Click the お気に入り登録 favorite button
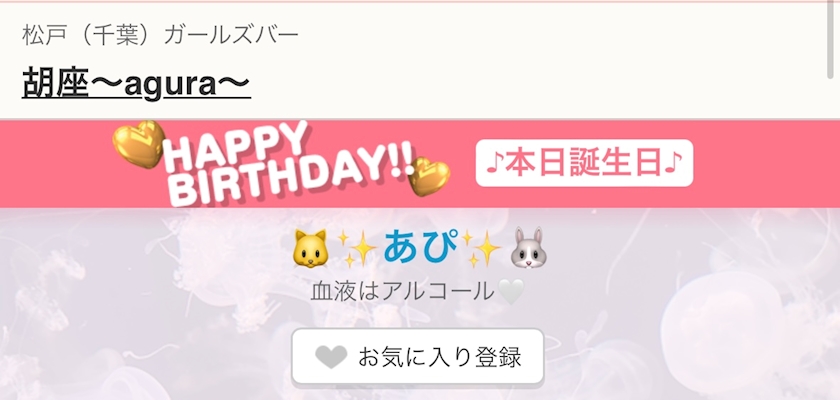 click(418, 356)
